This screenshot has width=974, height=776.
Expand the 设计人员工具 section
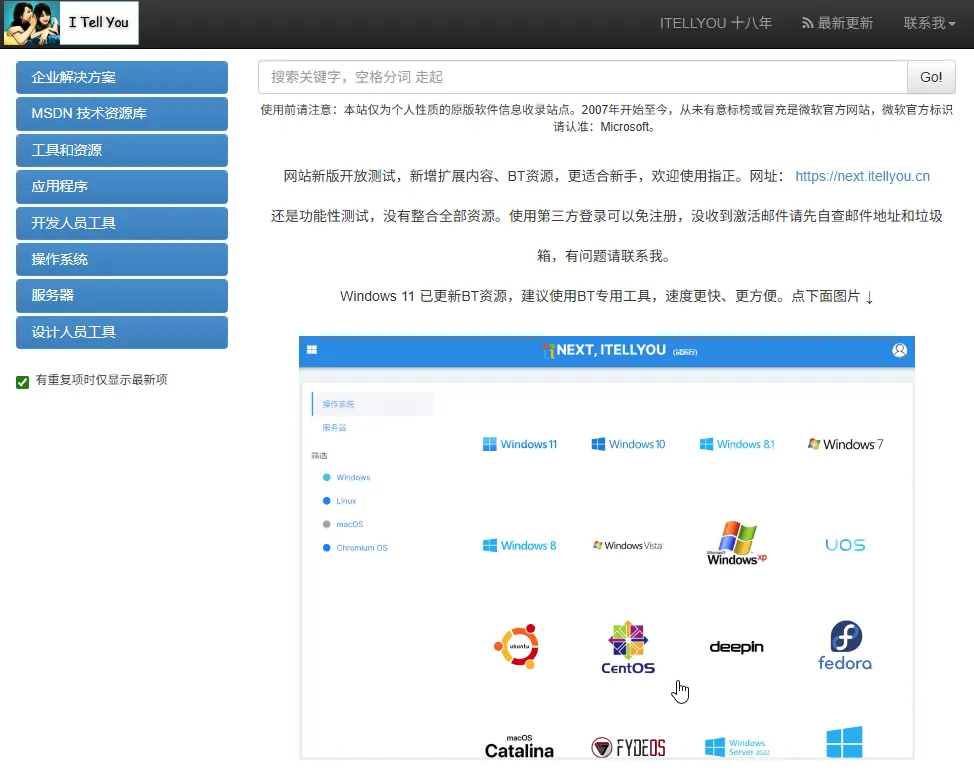[122, 332]
